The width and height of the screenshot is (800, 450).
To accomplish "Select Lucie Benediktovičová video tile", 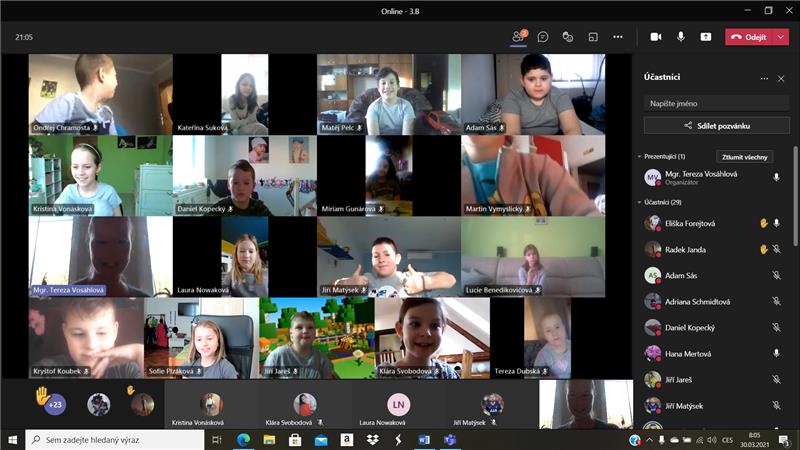I will (533, 257).
